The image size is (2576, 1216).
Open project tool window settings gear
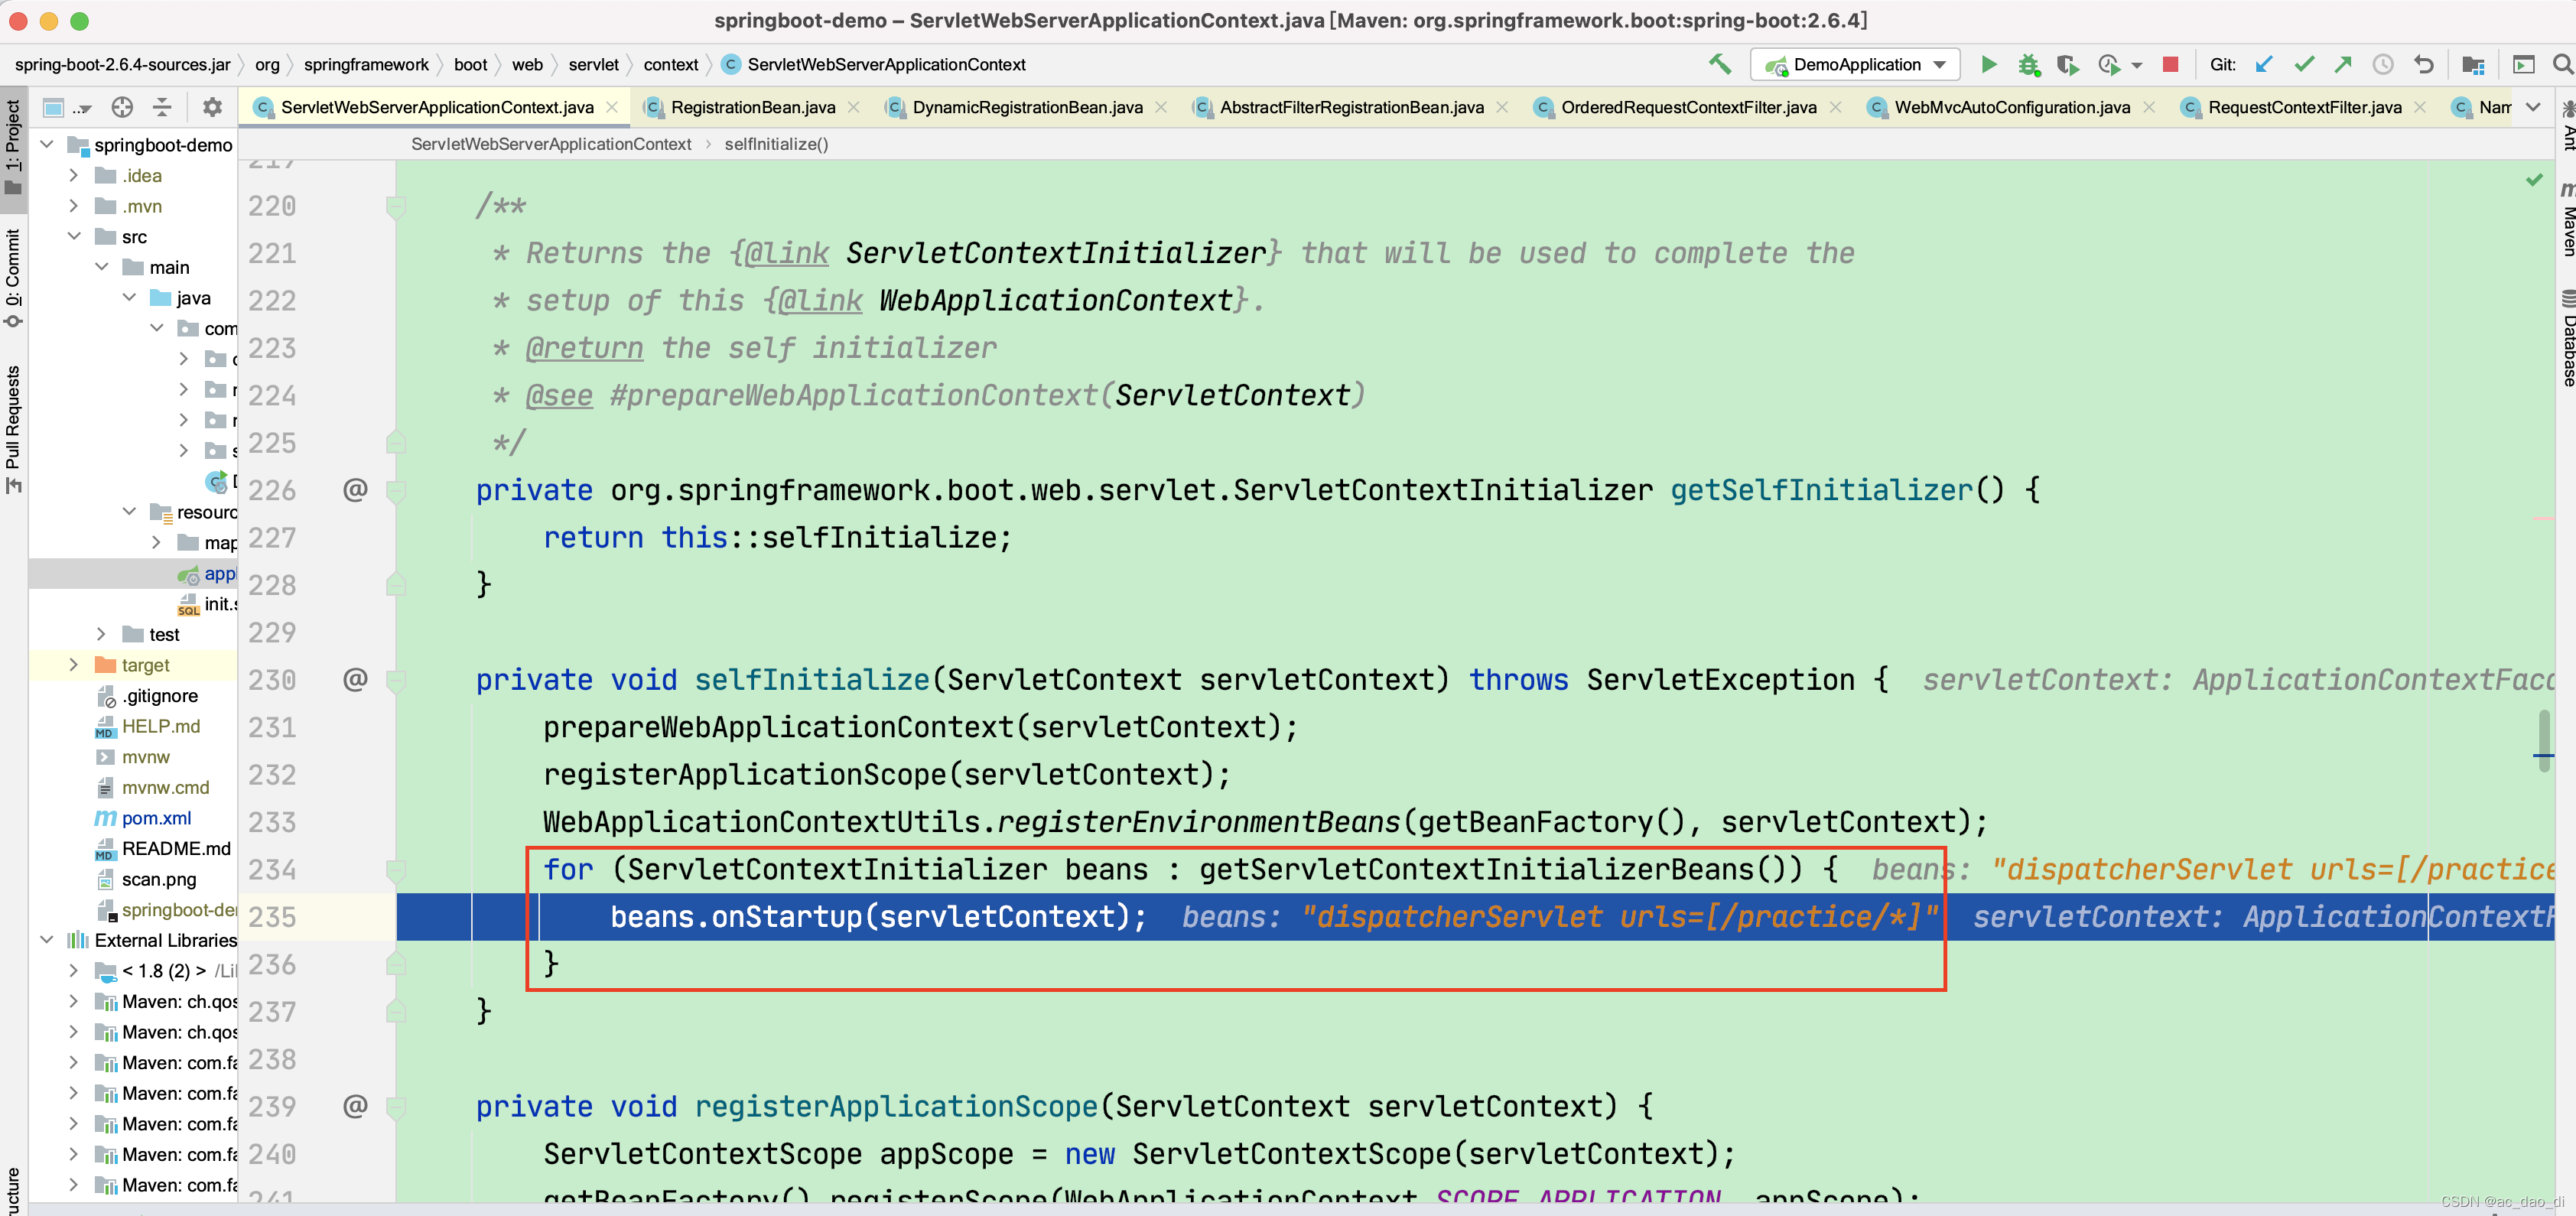pyautogui.click(x=212, y=107)
